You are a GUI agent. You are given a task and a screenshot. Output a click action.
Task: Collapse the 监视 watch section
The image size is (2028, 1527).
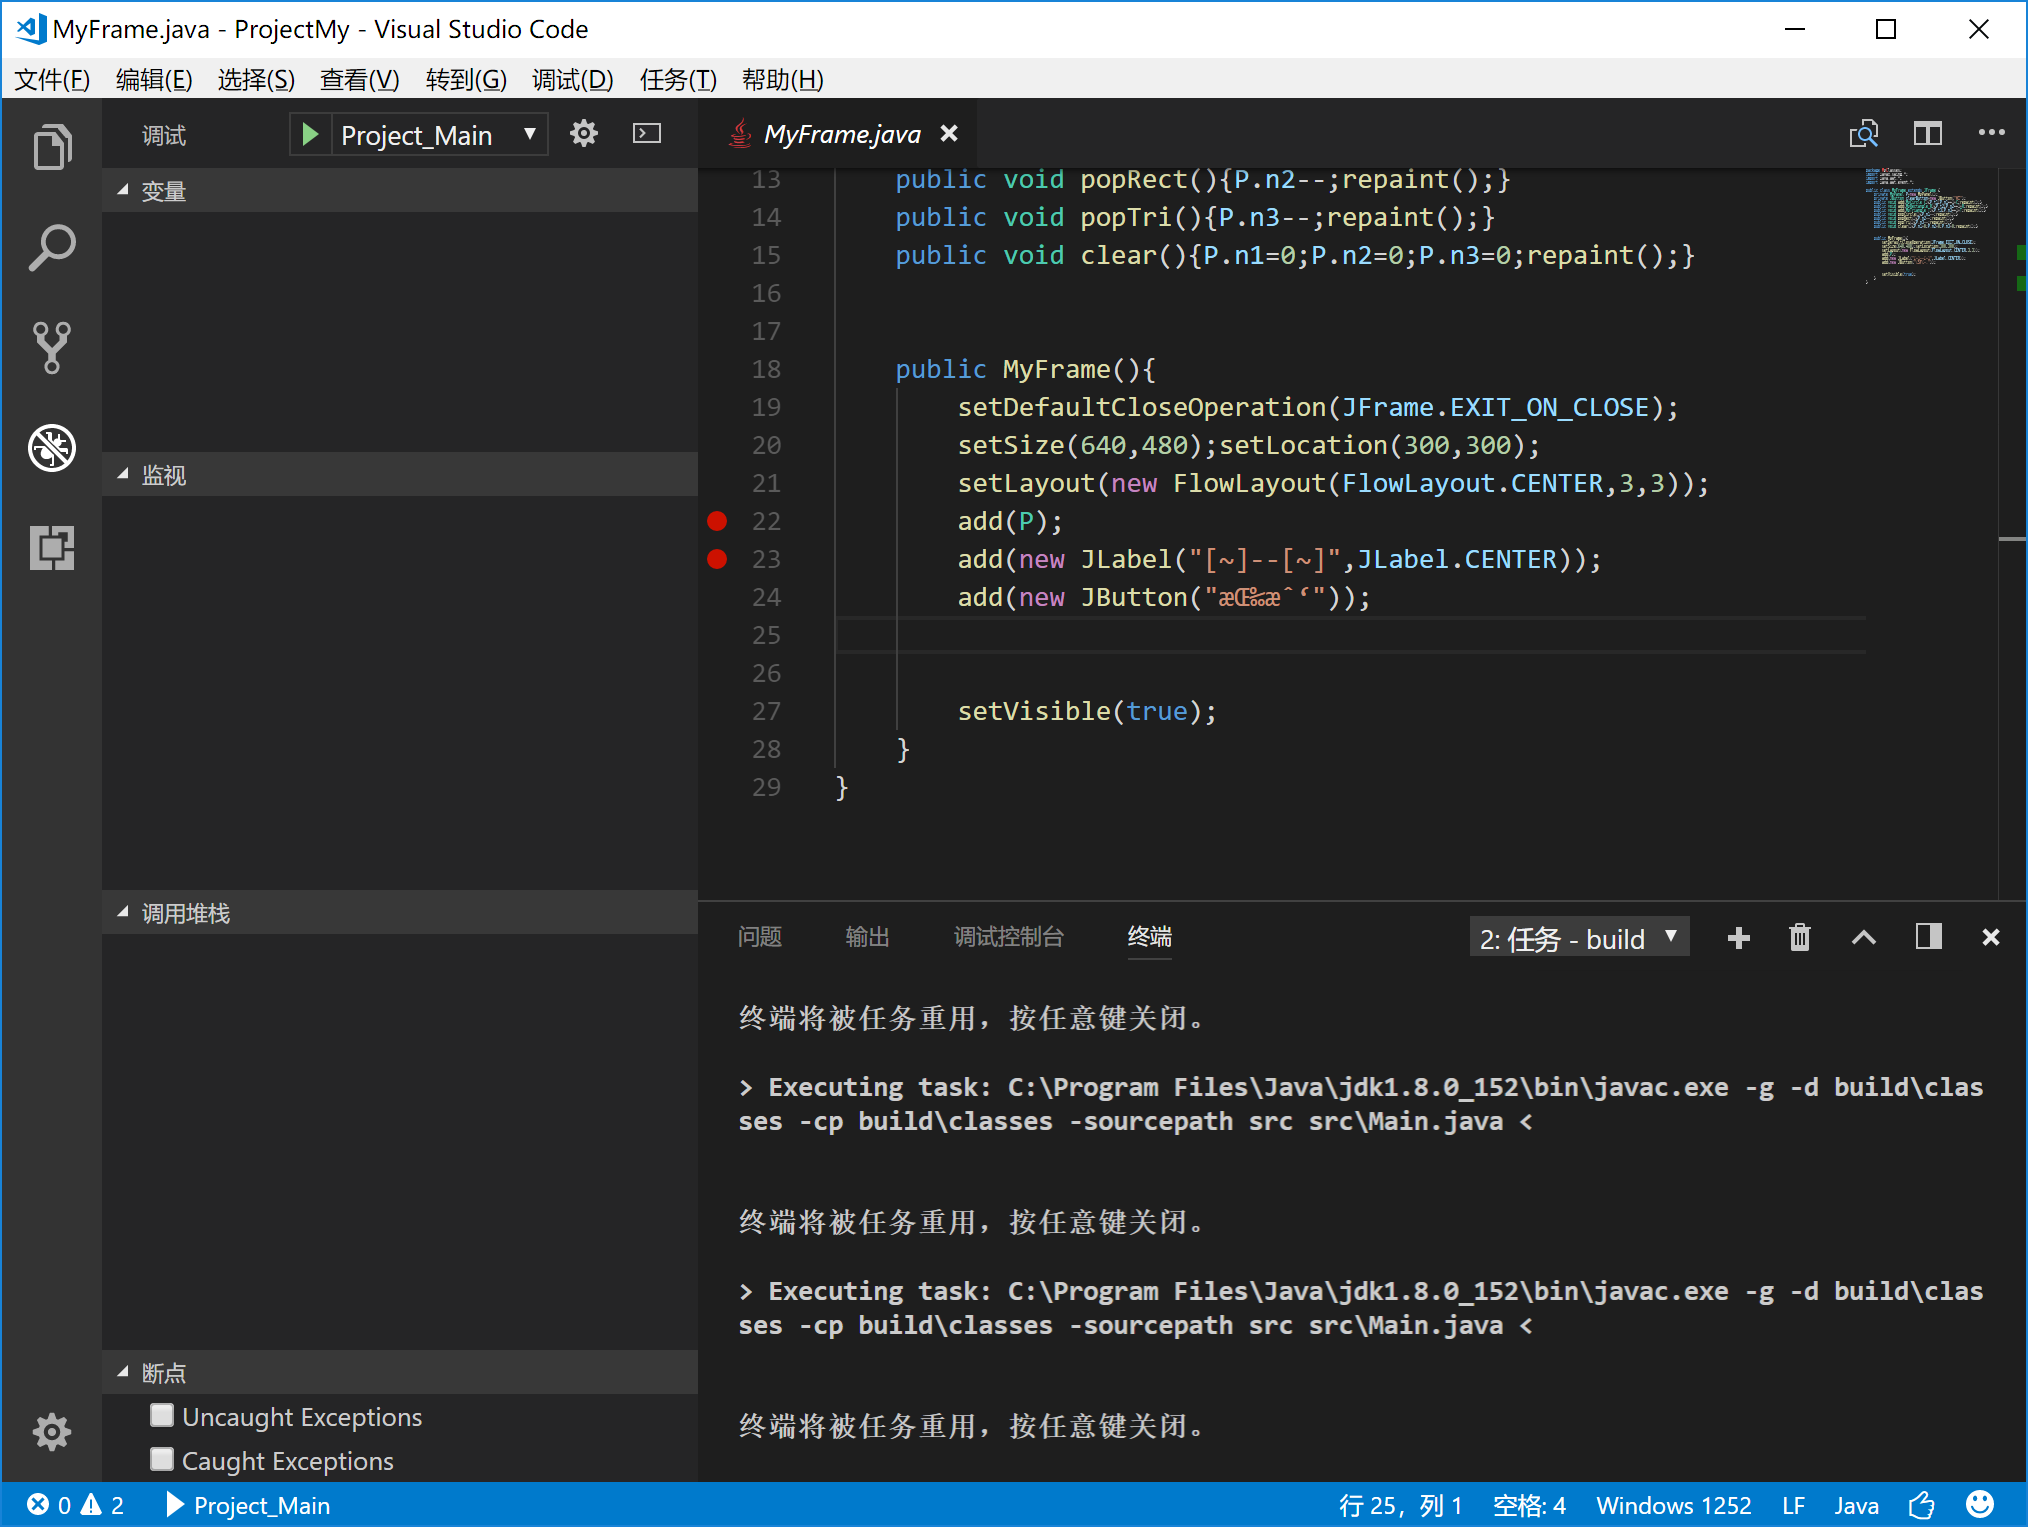pyautogui.click(x=123, y=475)
